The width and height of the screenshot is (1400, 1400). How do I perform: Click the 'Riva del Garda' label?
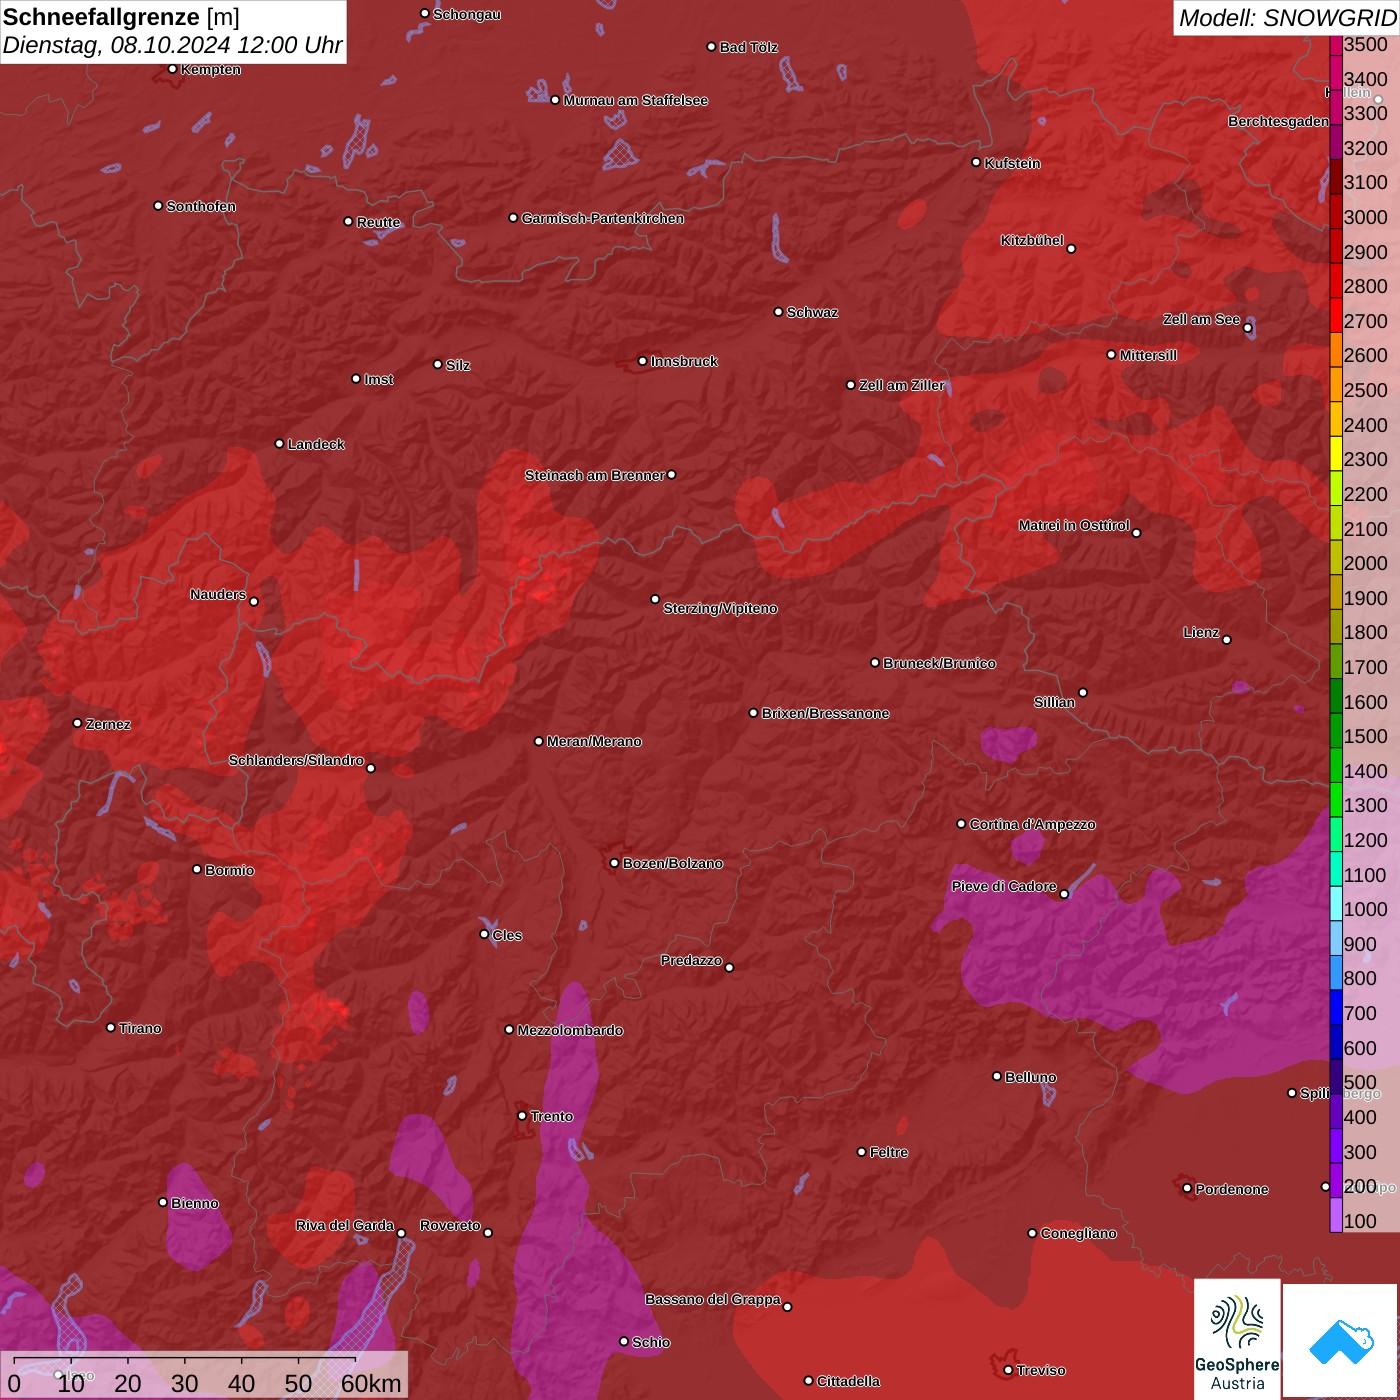tap(345, 1225)
